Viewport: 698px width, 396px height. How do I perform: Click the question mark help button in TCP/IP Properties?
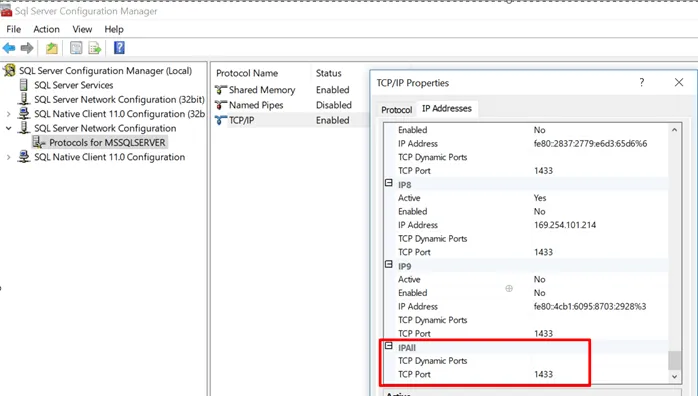pos(641,82)
